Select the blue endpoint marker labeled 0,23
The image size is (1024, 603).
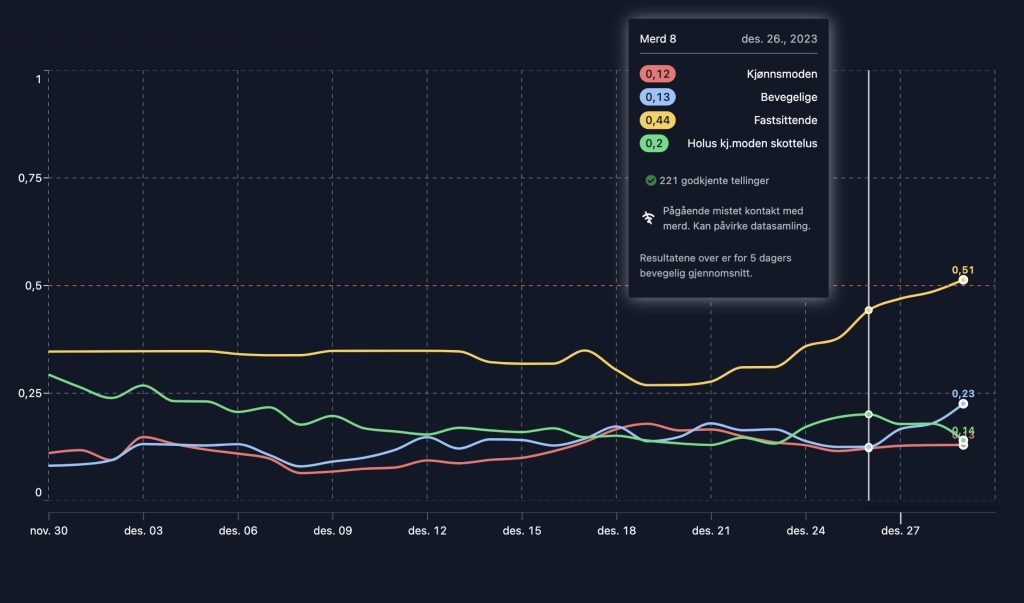(963, 403)
